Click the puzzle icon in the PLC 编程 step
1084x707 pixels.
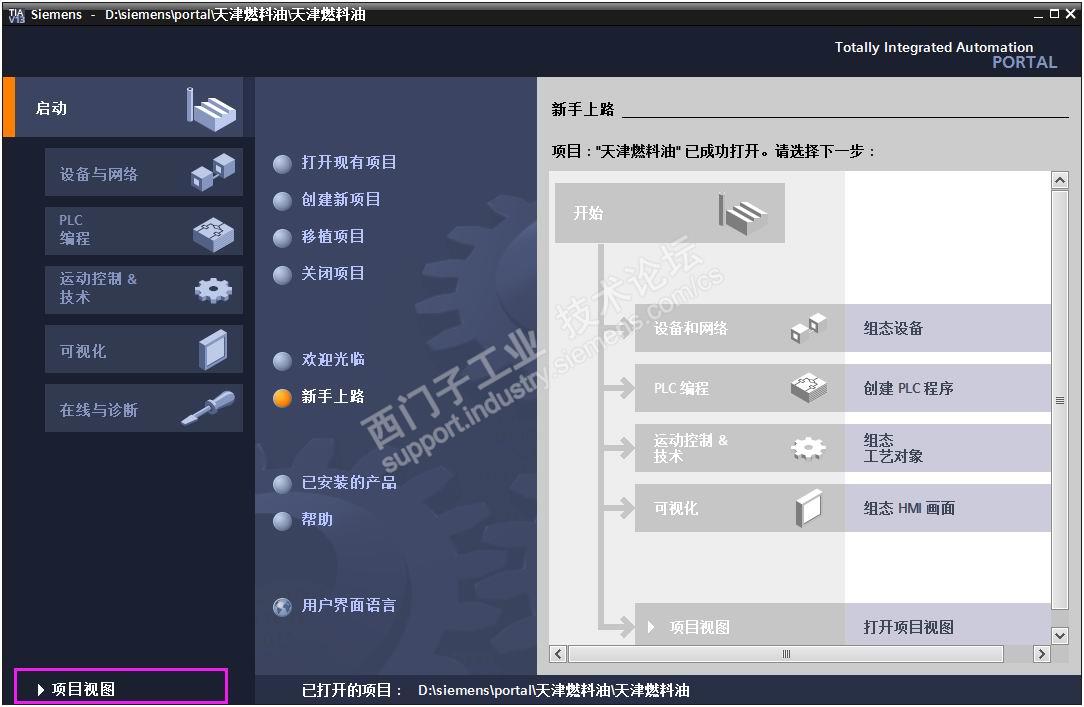pyautogui.click(x=808, y=388)
